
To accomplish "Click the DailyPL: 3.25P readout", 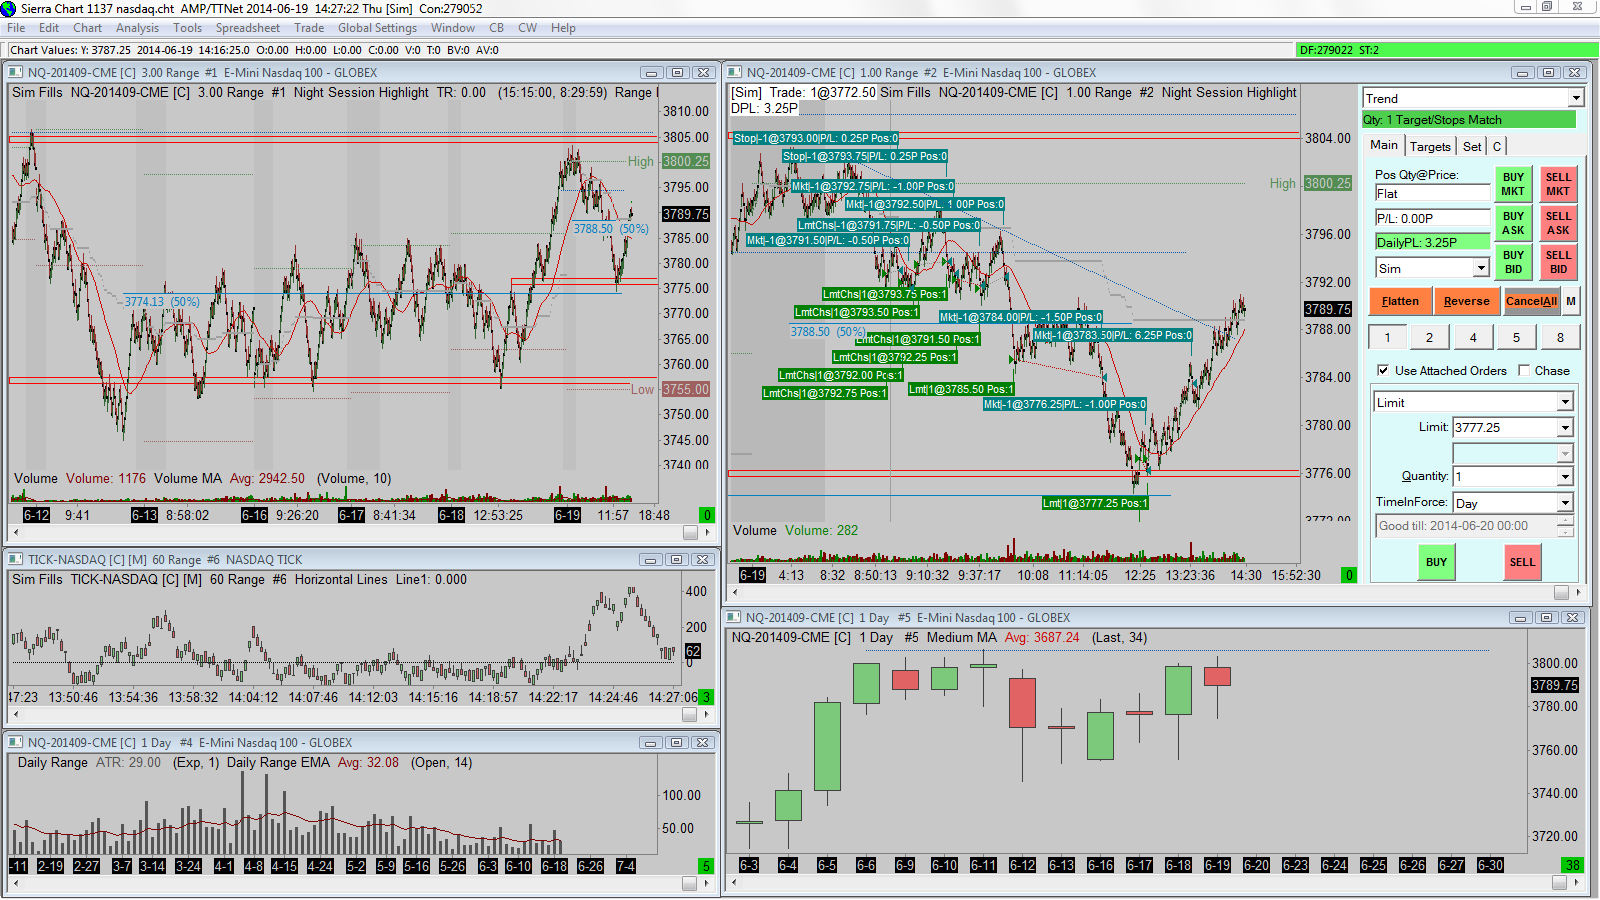I will [1432, 242].
